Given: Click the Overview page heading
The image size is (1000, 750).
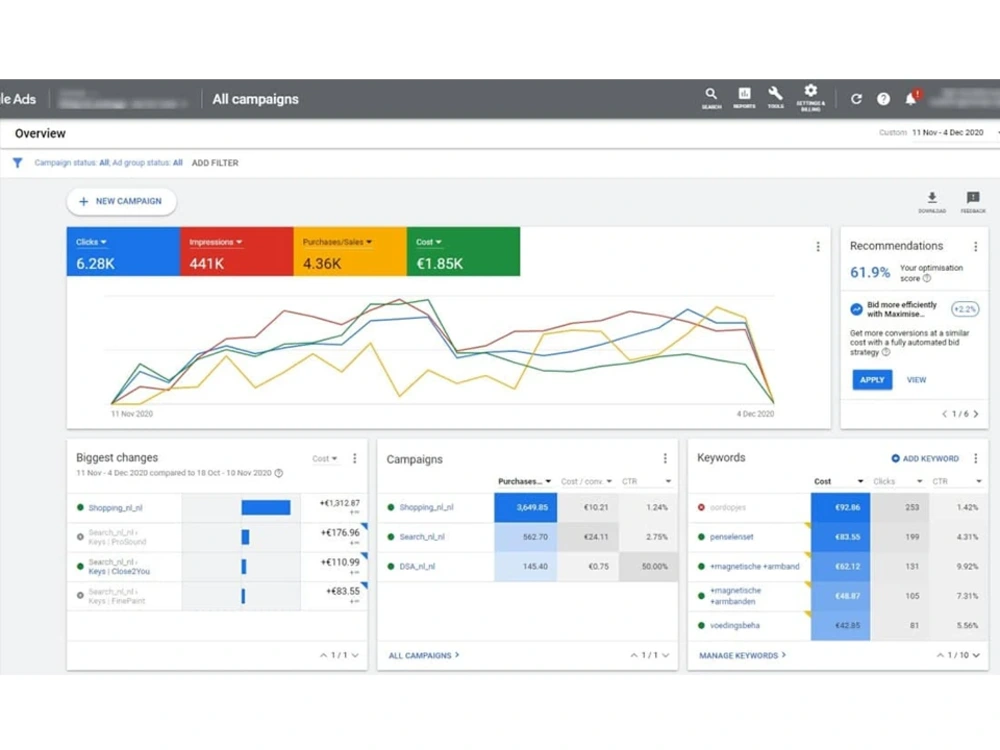Looking at the screenshot, I should [40, 133].
